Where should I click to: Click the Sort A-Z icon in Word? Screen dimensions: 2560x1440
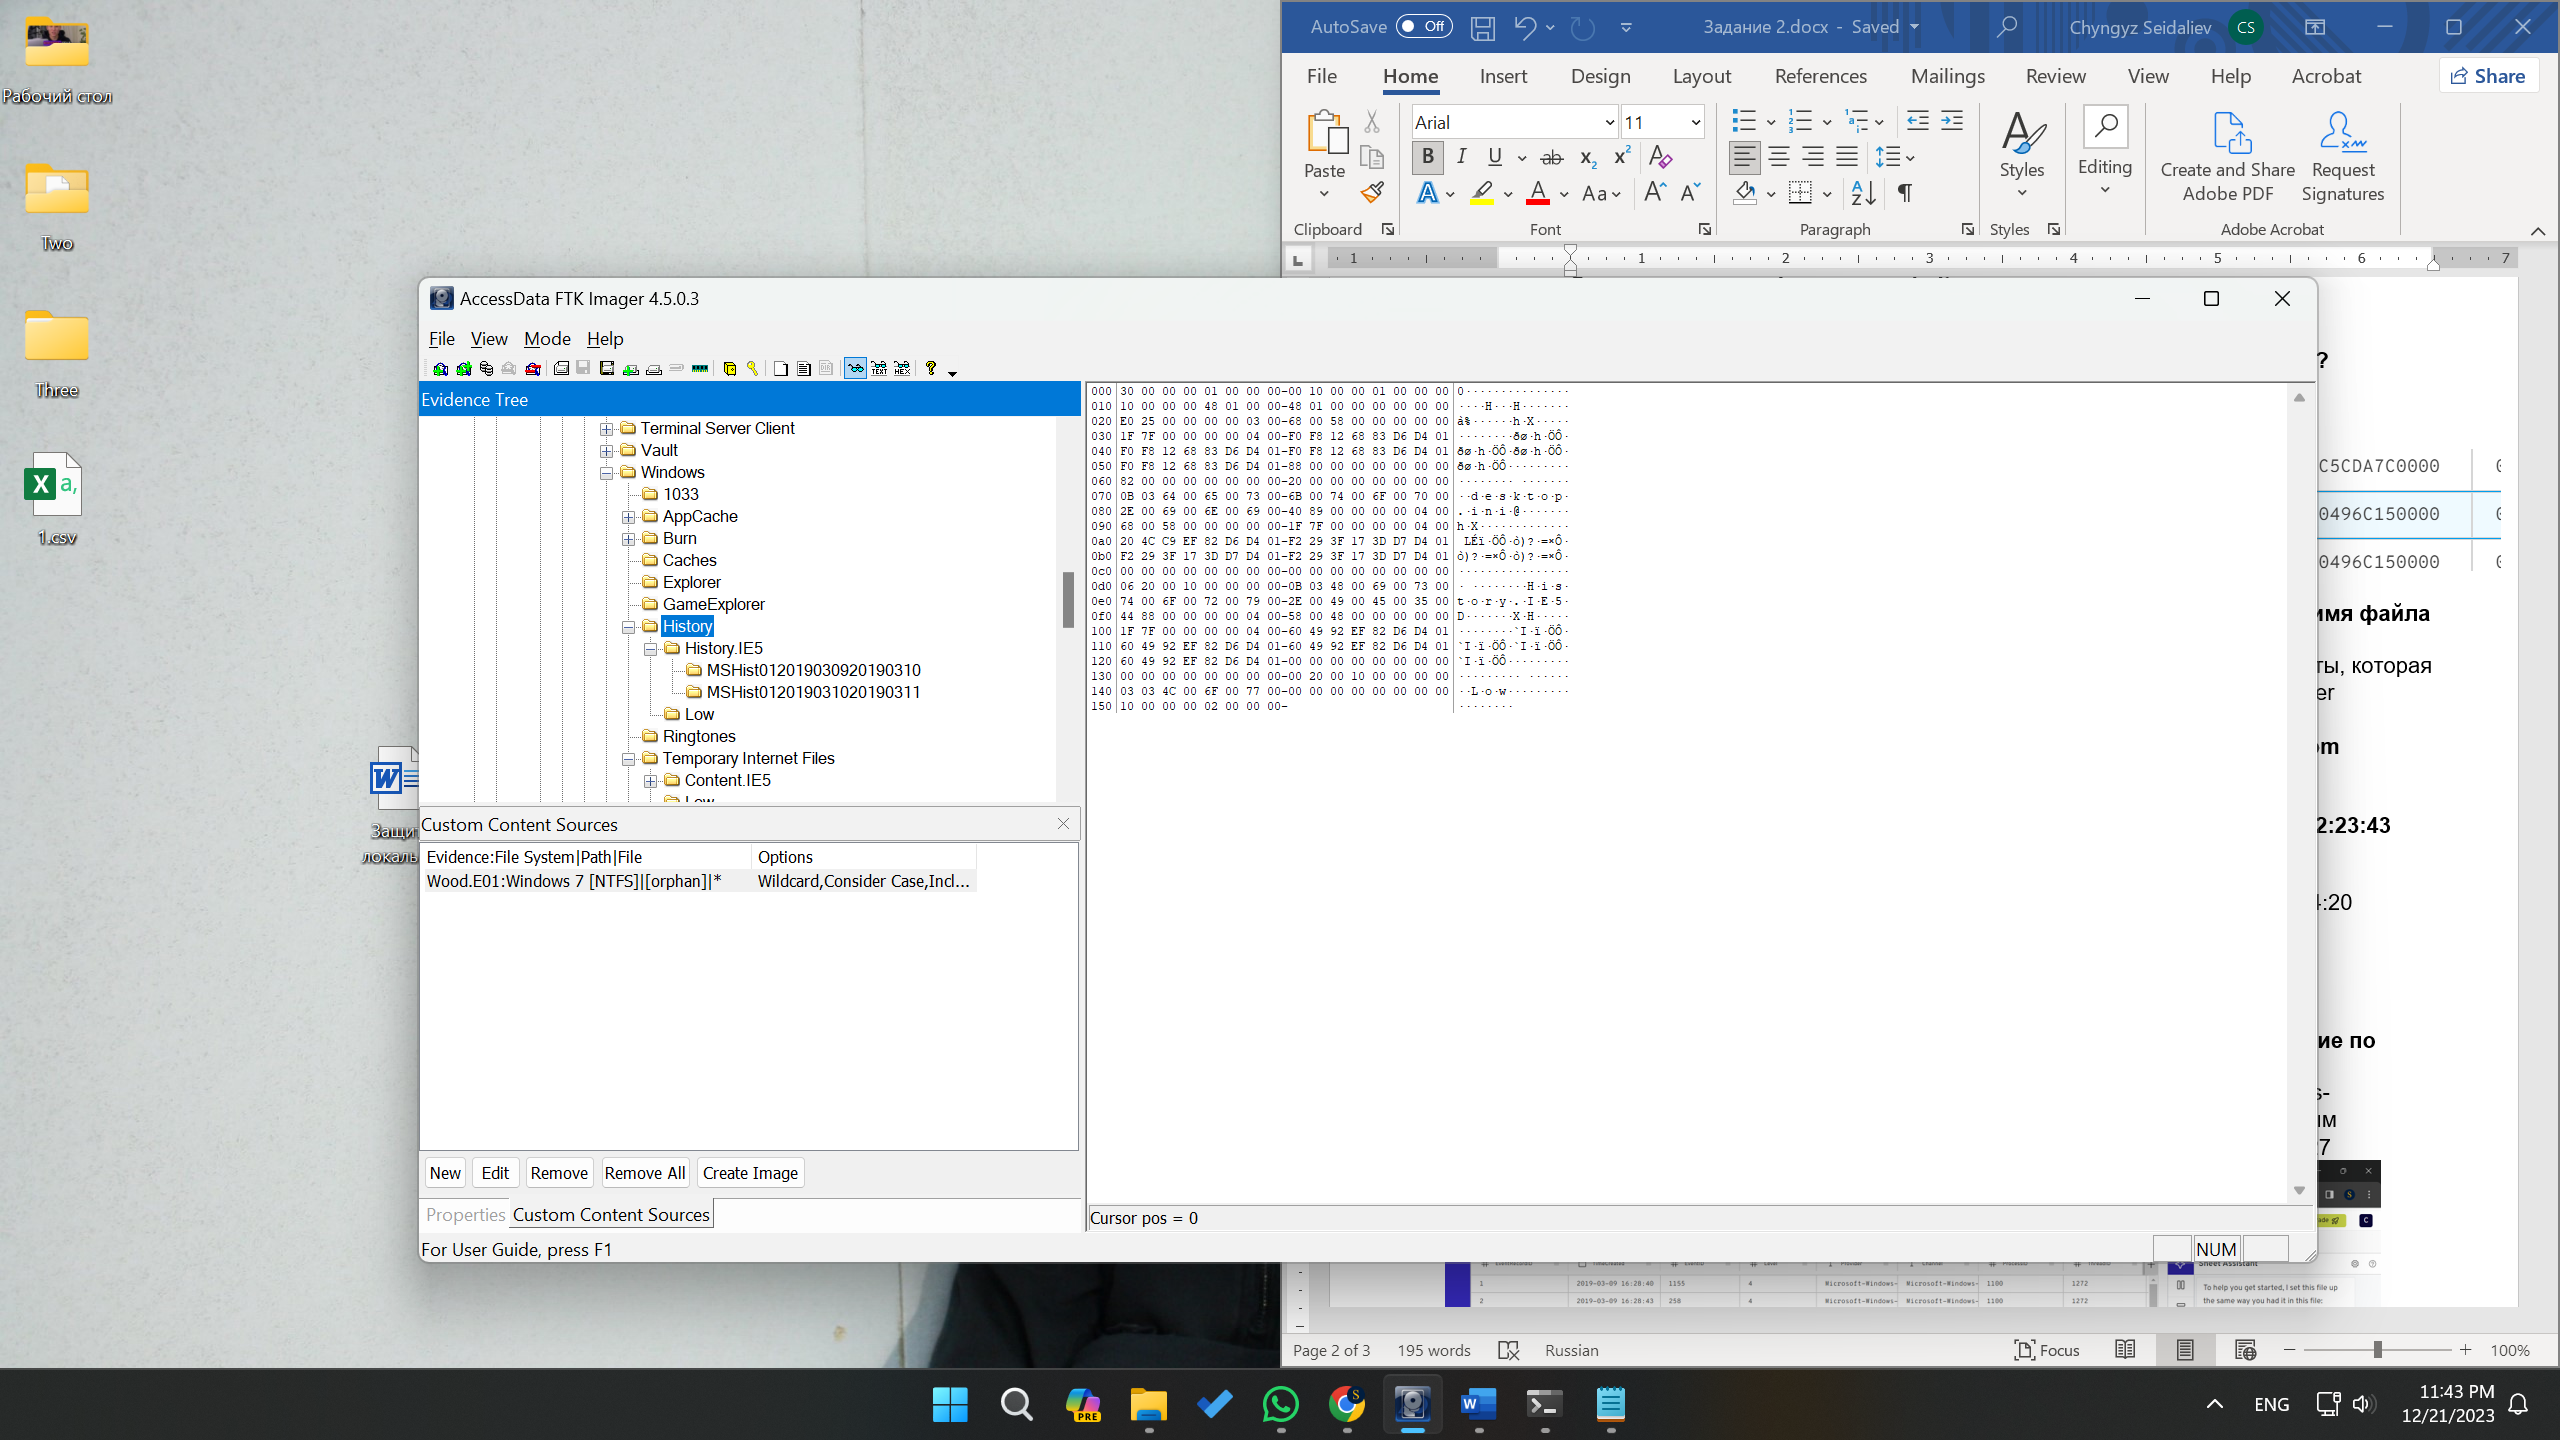click(1863, 192)
